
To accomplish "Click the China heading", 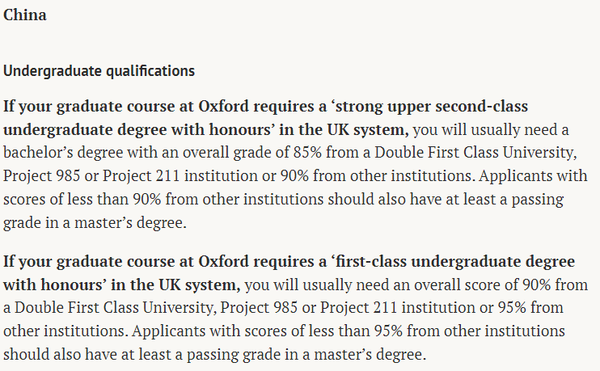I will tap(25, 15).
